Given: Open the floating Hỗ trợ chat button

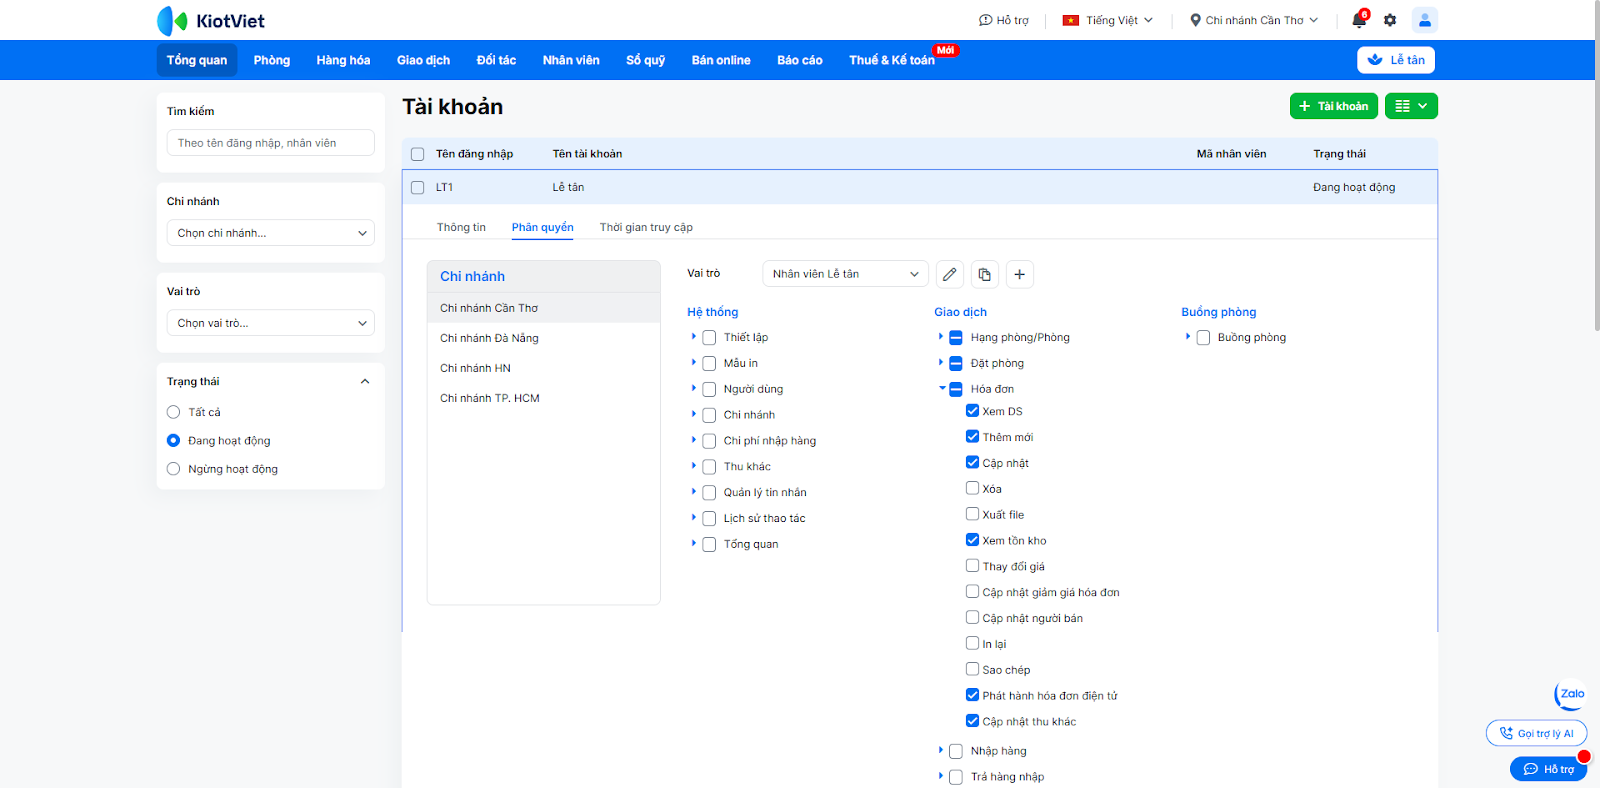Looking at the screenshot, I should click(x=1548, y=769).
